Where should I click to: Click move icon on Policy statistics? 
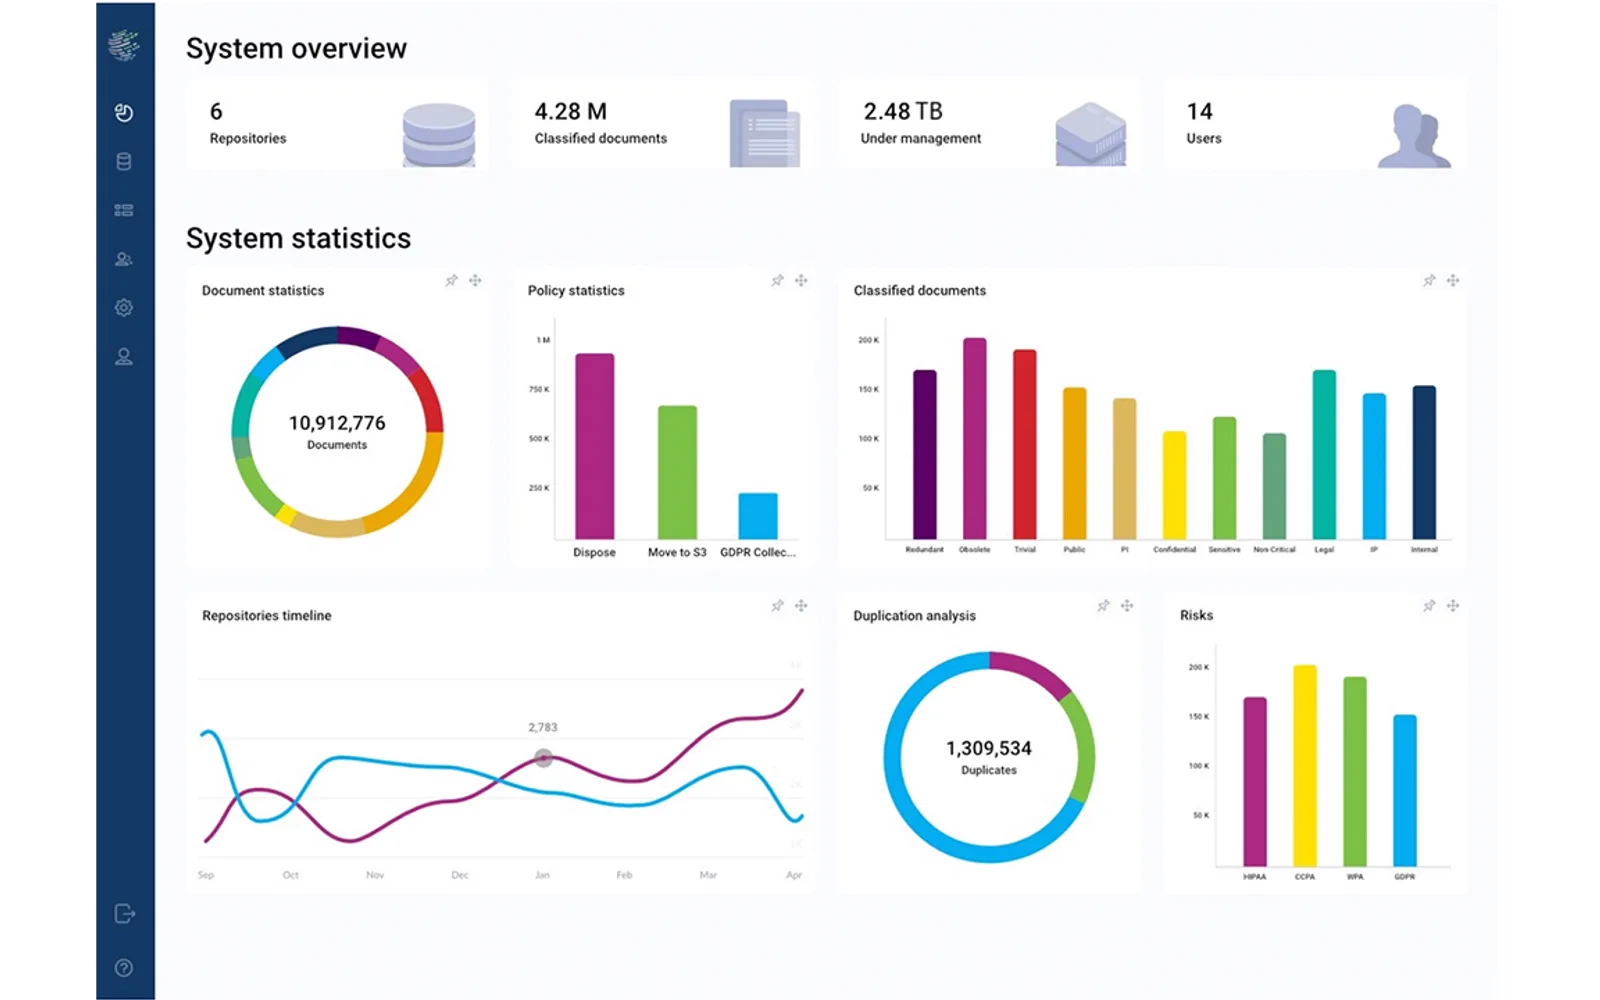[801, 281]
